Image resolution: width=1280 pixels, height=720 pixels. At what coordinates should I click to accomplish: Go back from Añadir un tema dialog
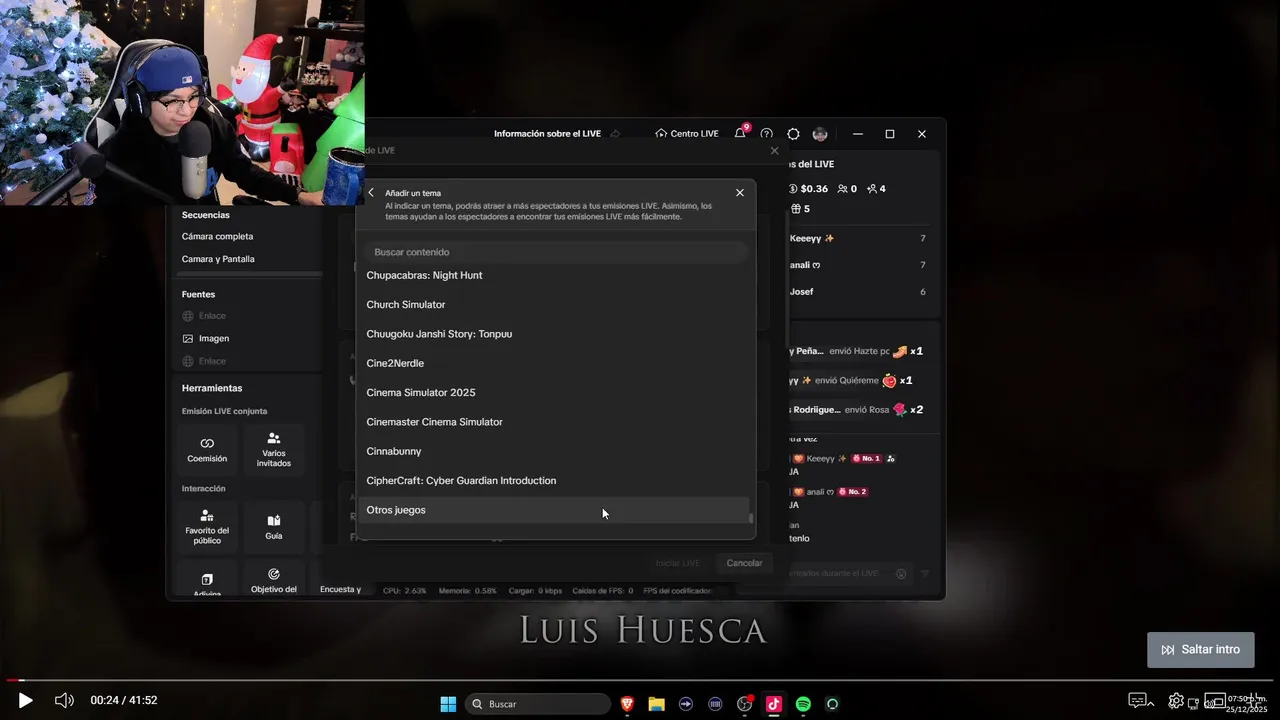point(371,193)
